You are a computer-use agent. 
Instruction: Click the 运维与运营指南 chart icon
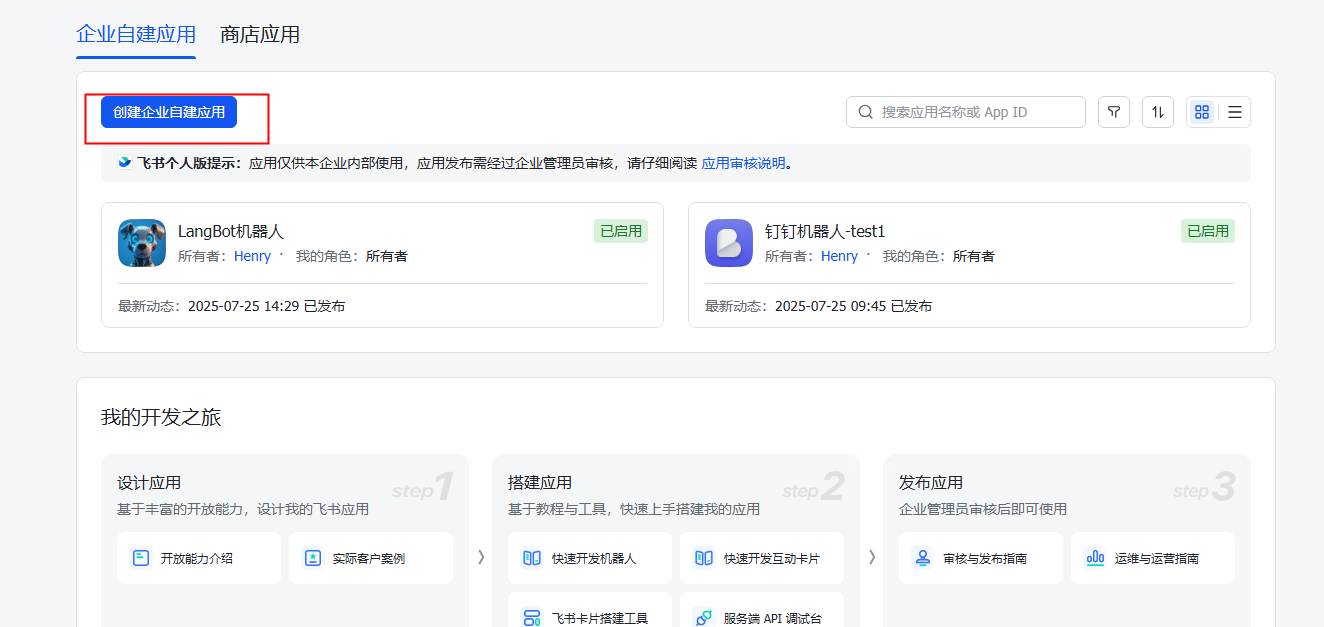point(1095,558)
